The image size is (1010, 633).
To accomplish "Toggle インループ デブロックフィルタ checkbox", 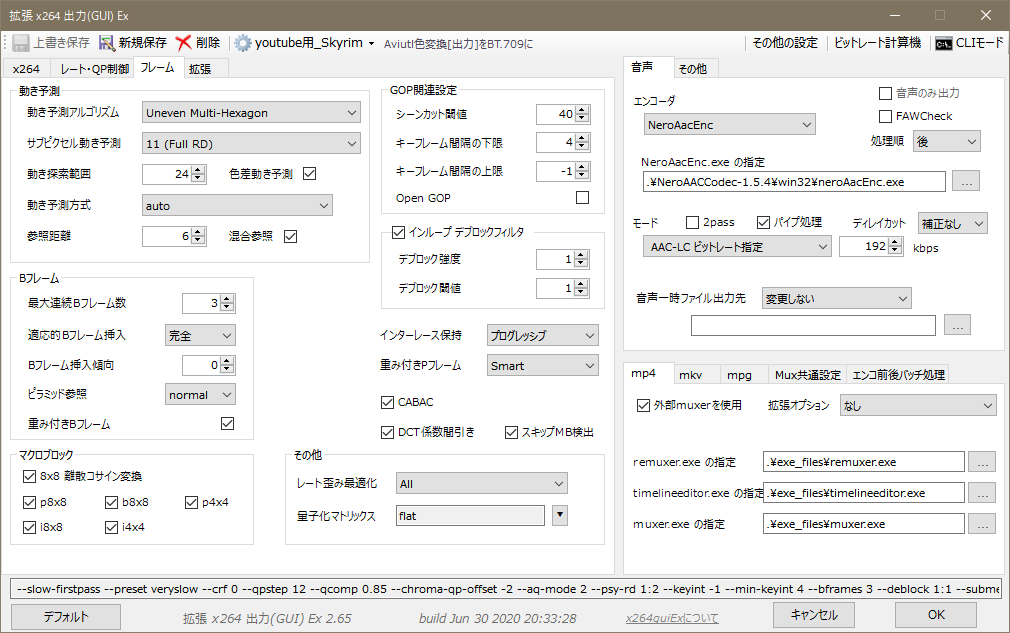I will (399, 232).
